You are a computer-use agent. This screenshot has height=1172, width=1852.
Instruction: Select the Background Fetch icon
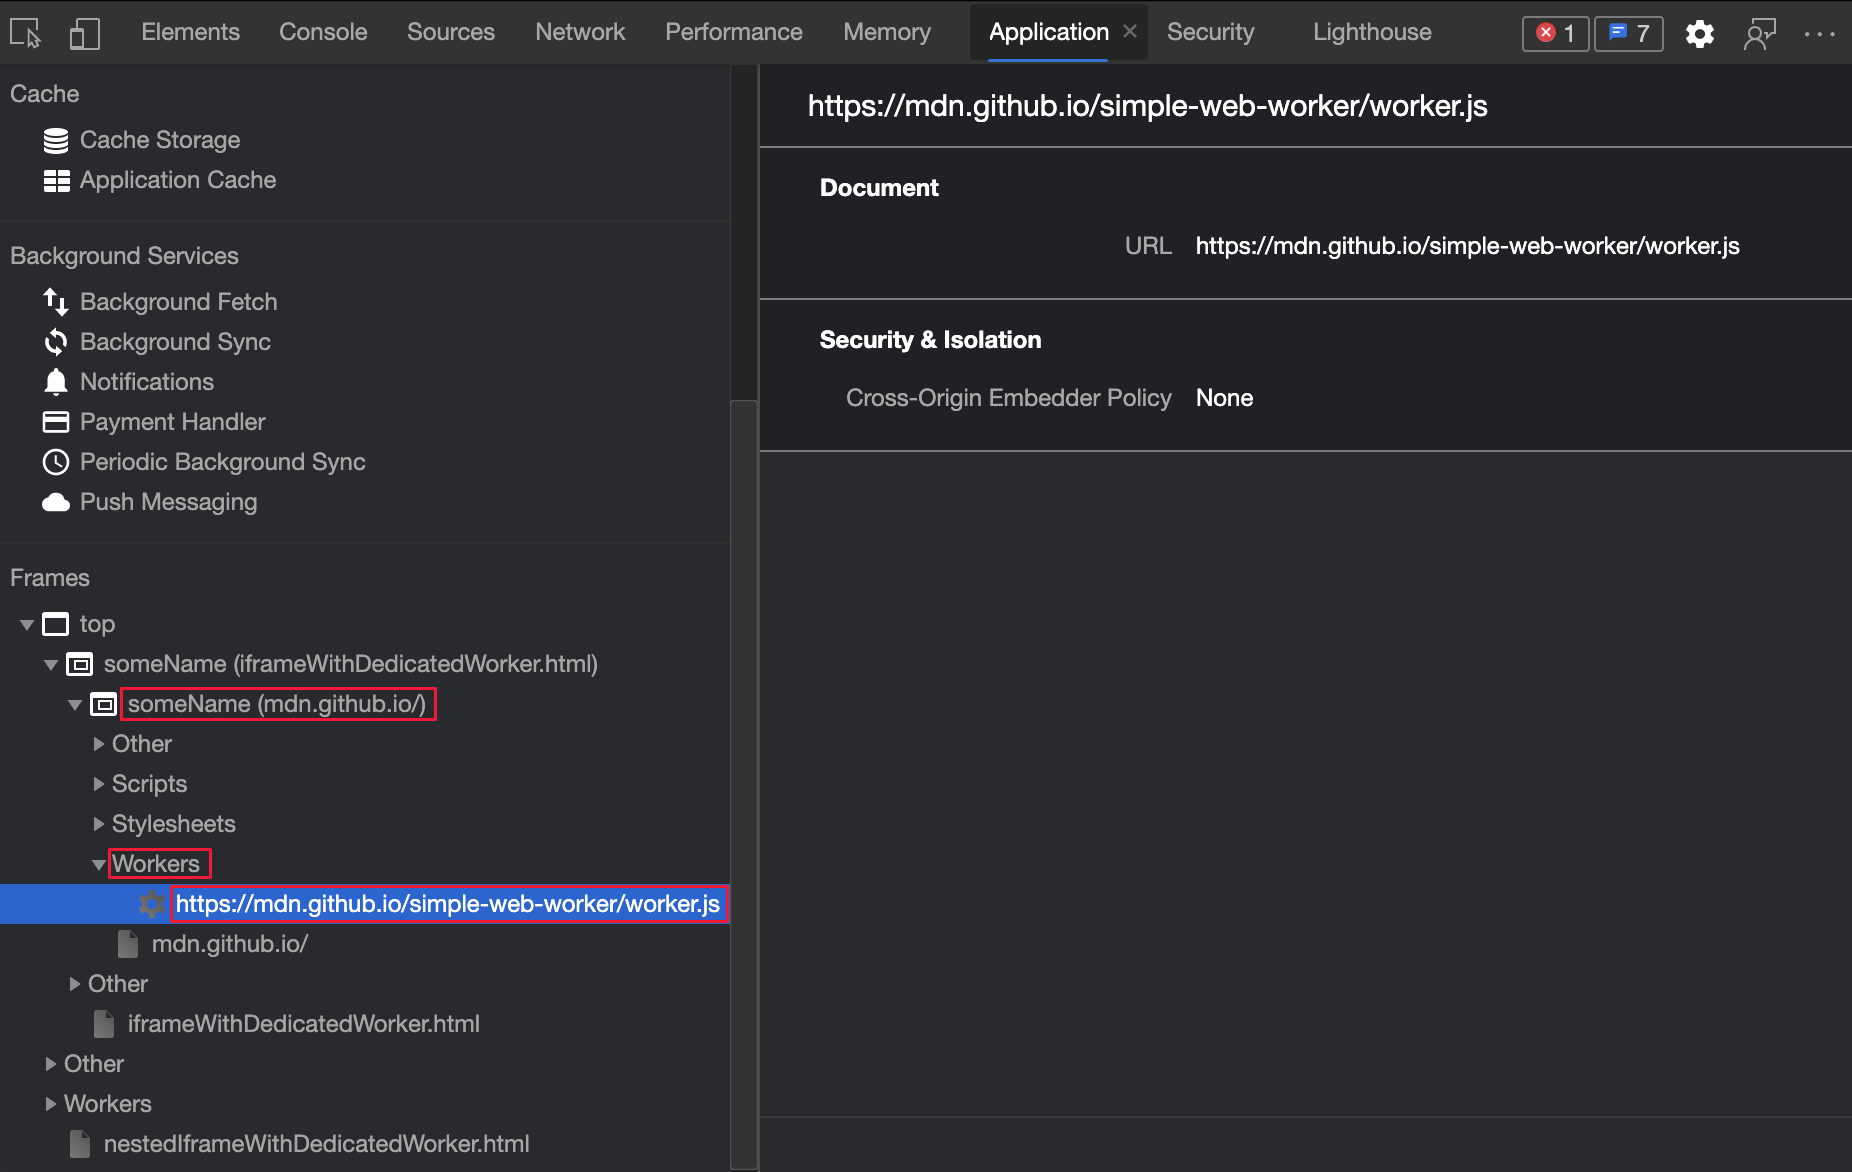(x=55, y=301)
